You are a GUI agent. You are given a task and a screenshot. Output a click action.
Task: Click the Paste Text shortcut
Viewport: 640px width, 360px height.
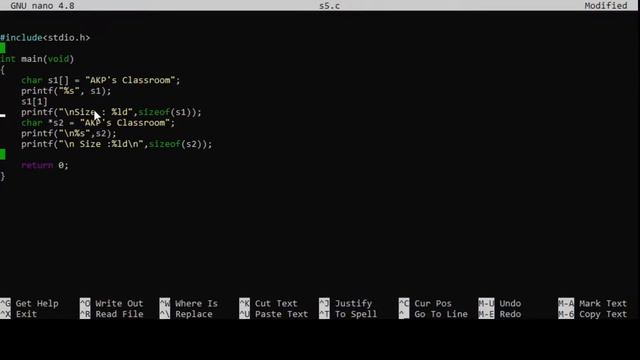[x=273, y=314]
